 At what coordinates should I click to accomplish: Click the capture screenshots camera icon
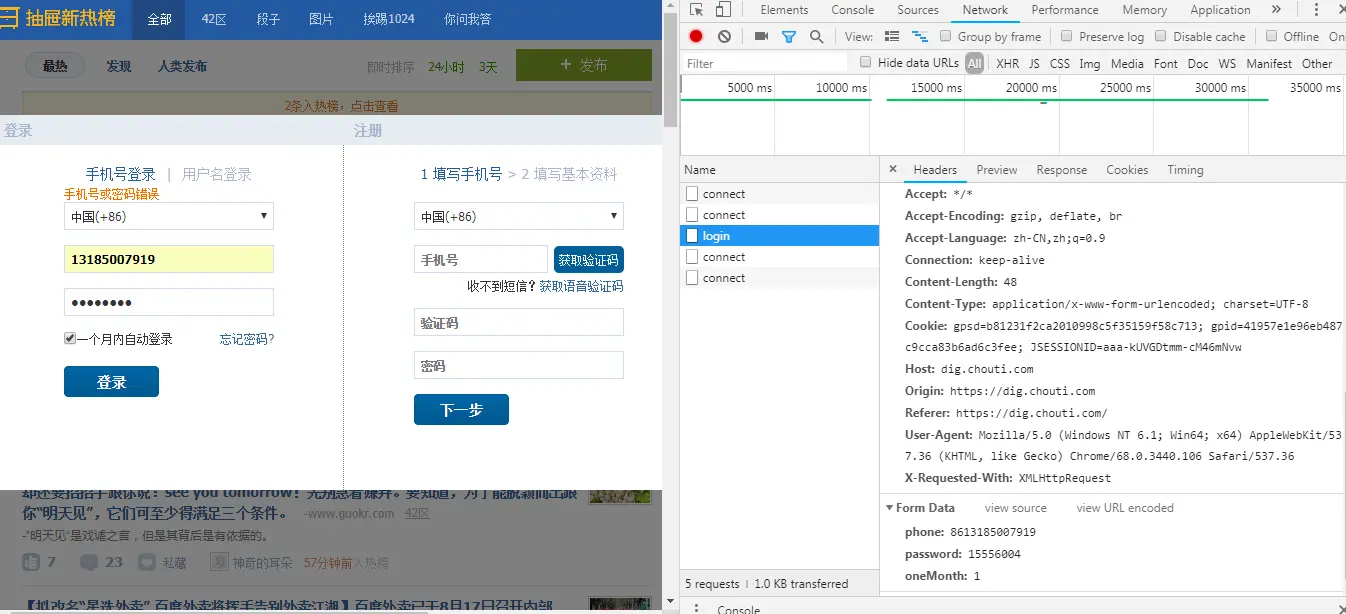click(761, 36)
